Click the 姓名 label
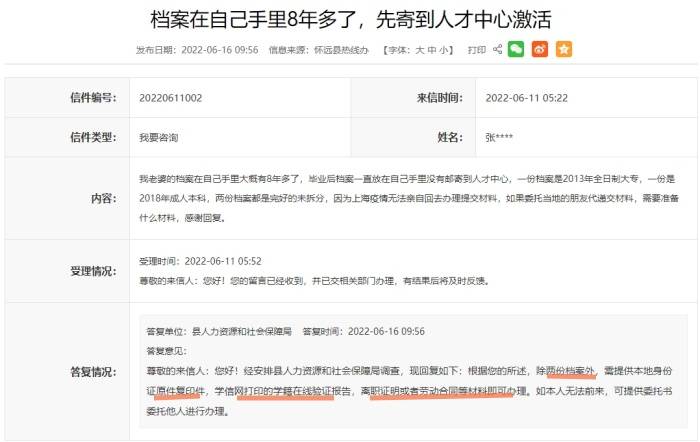 pos(450,137)
